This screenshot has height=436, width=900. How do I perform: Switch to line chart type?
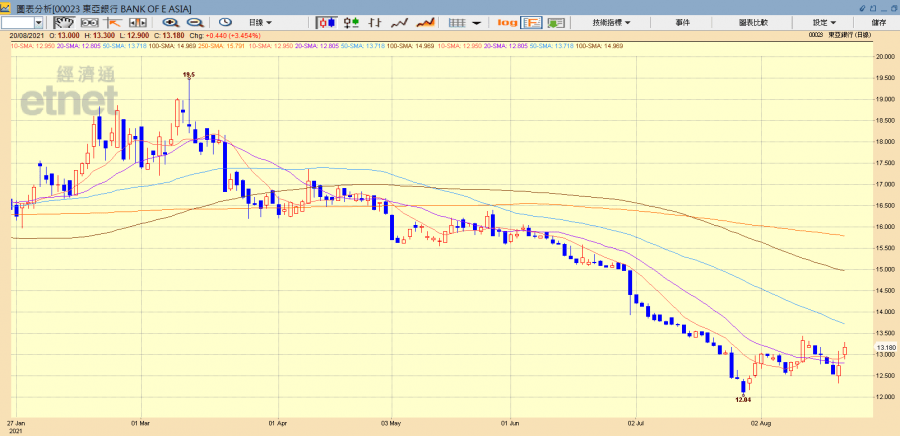(x=400, y=22)
